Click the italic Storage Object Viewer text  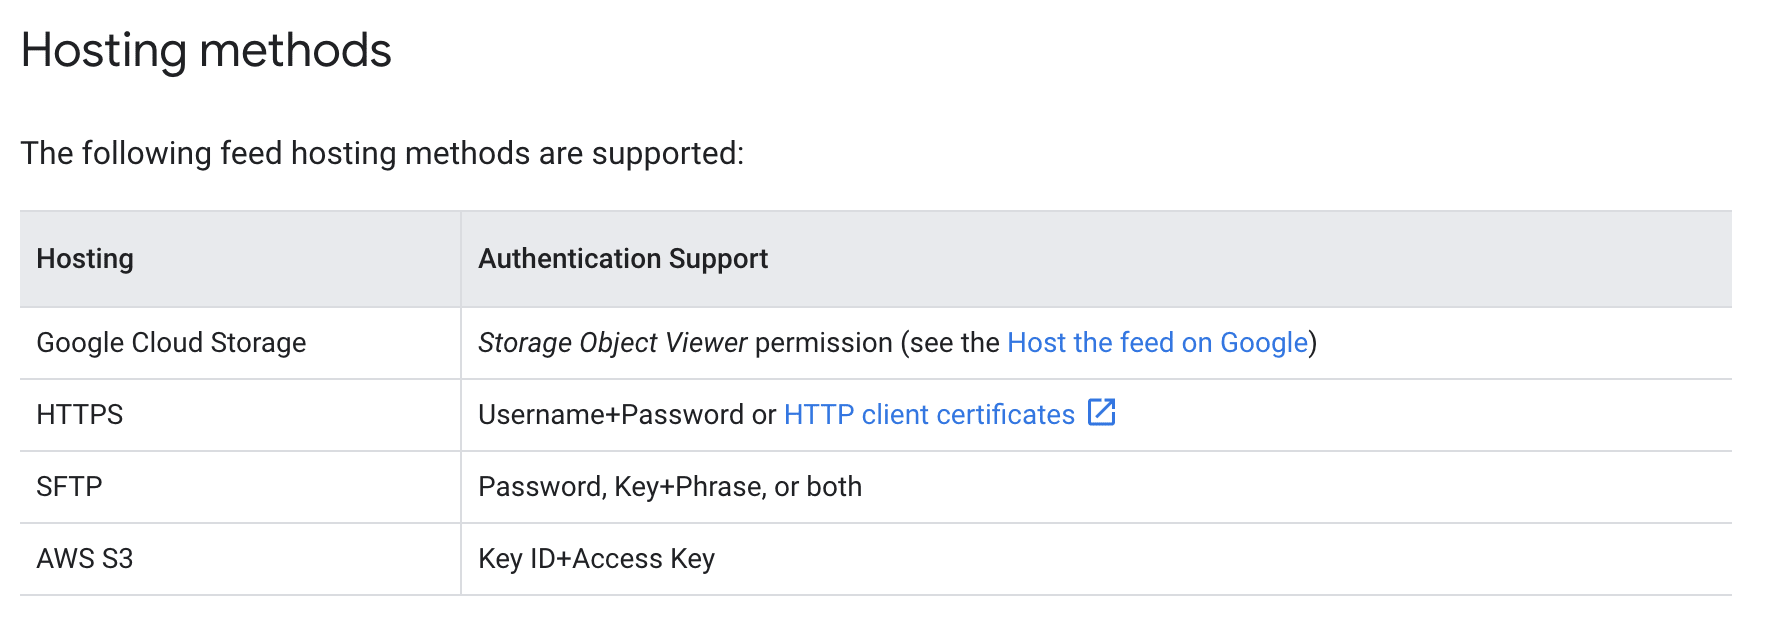[x=613, y=343]
